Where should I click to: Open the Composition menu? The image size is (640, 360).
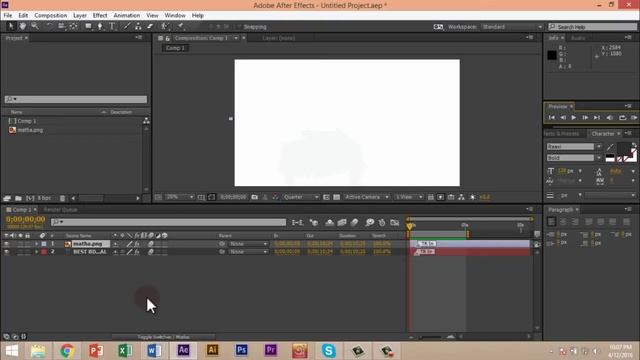tap(51, 16)
